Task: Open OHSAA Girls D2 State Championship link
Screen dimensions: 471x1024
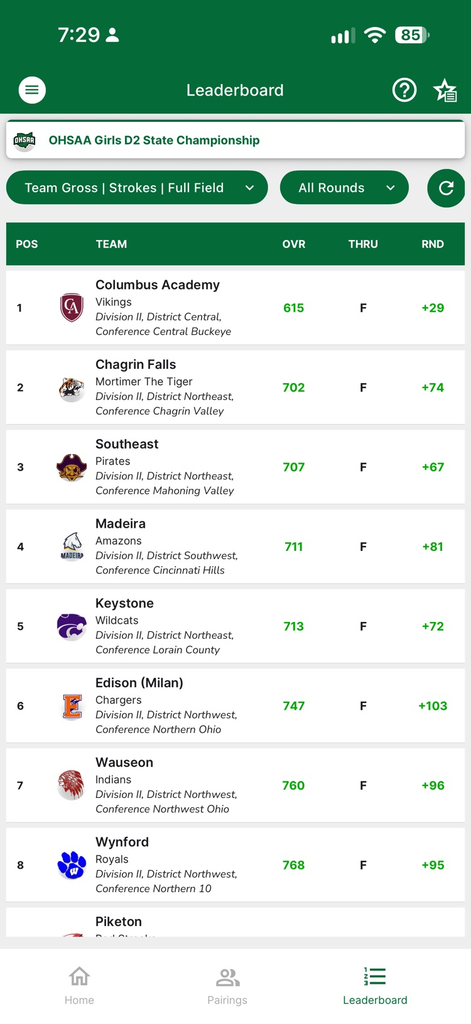Action: [x=154, y=140]
